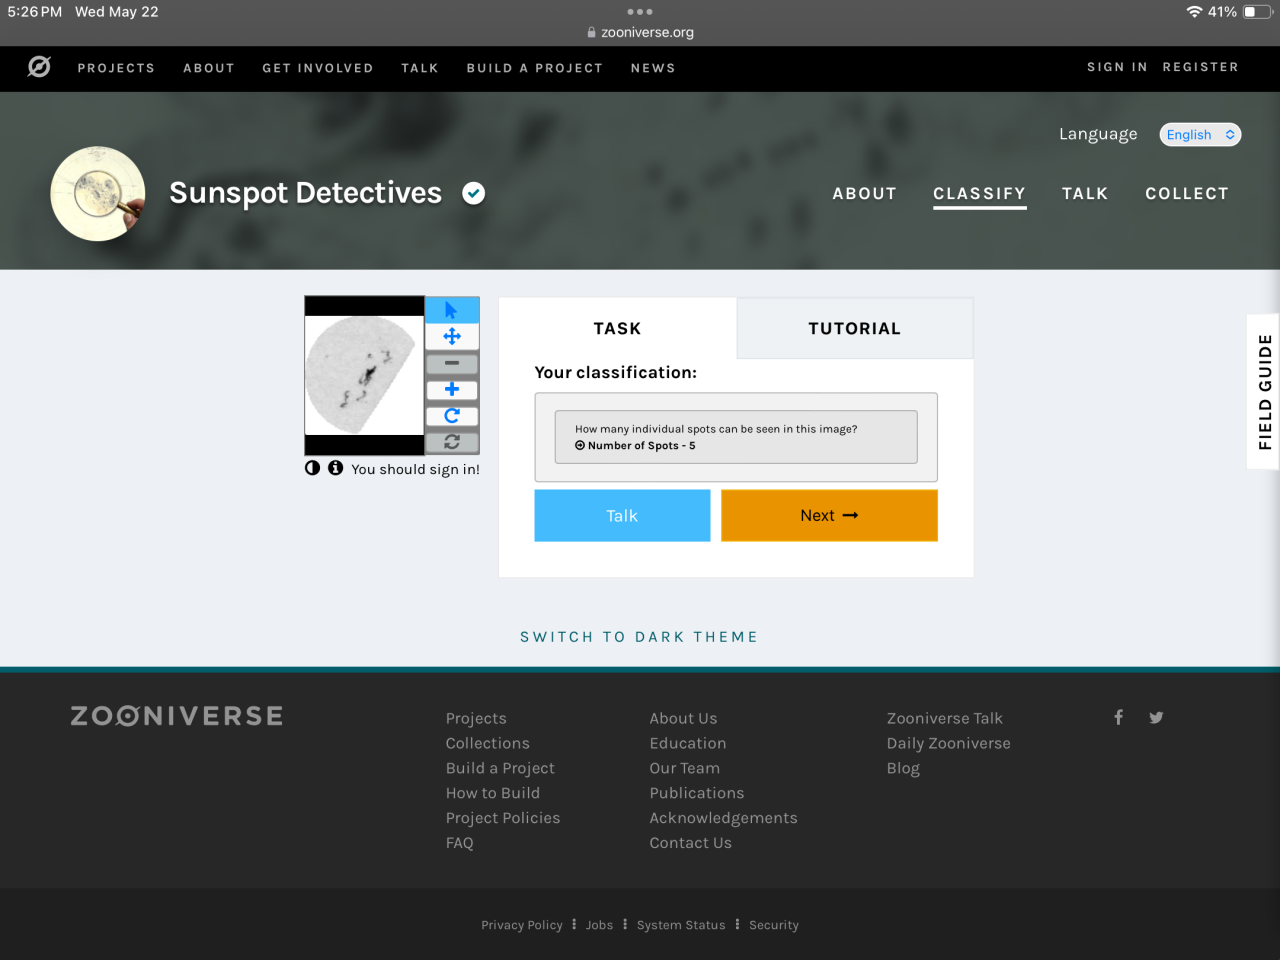Open the Privacy Policy link
The width and height of the screenshot is (1280, 960).
tap(522, 925)
